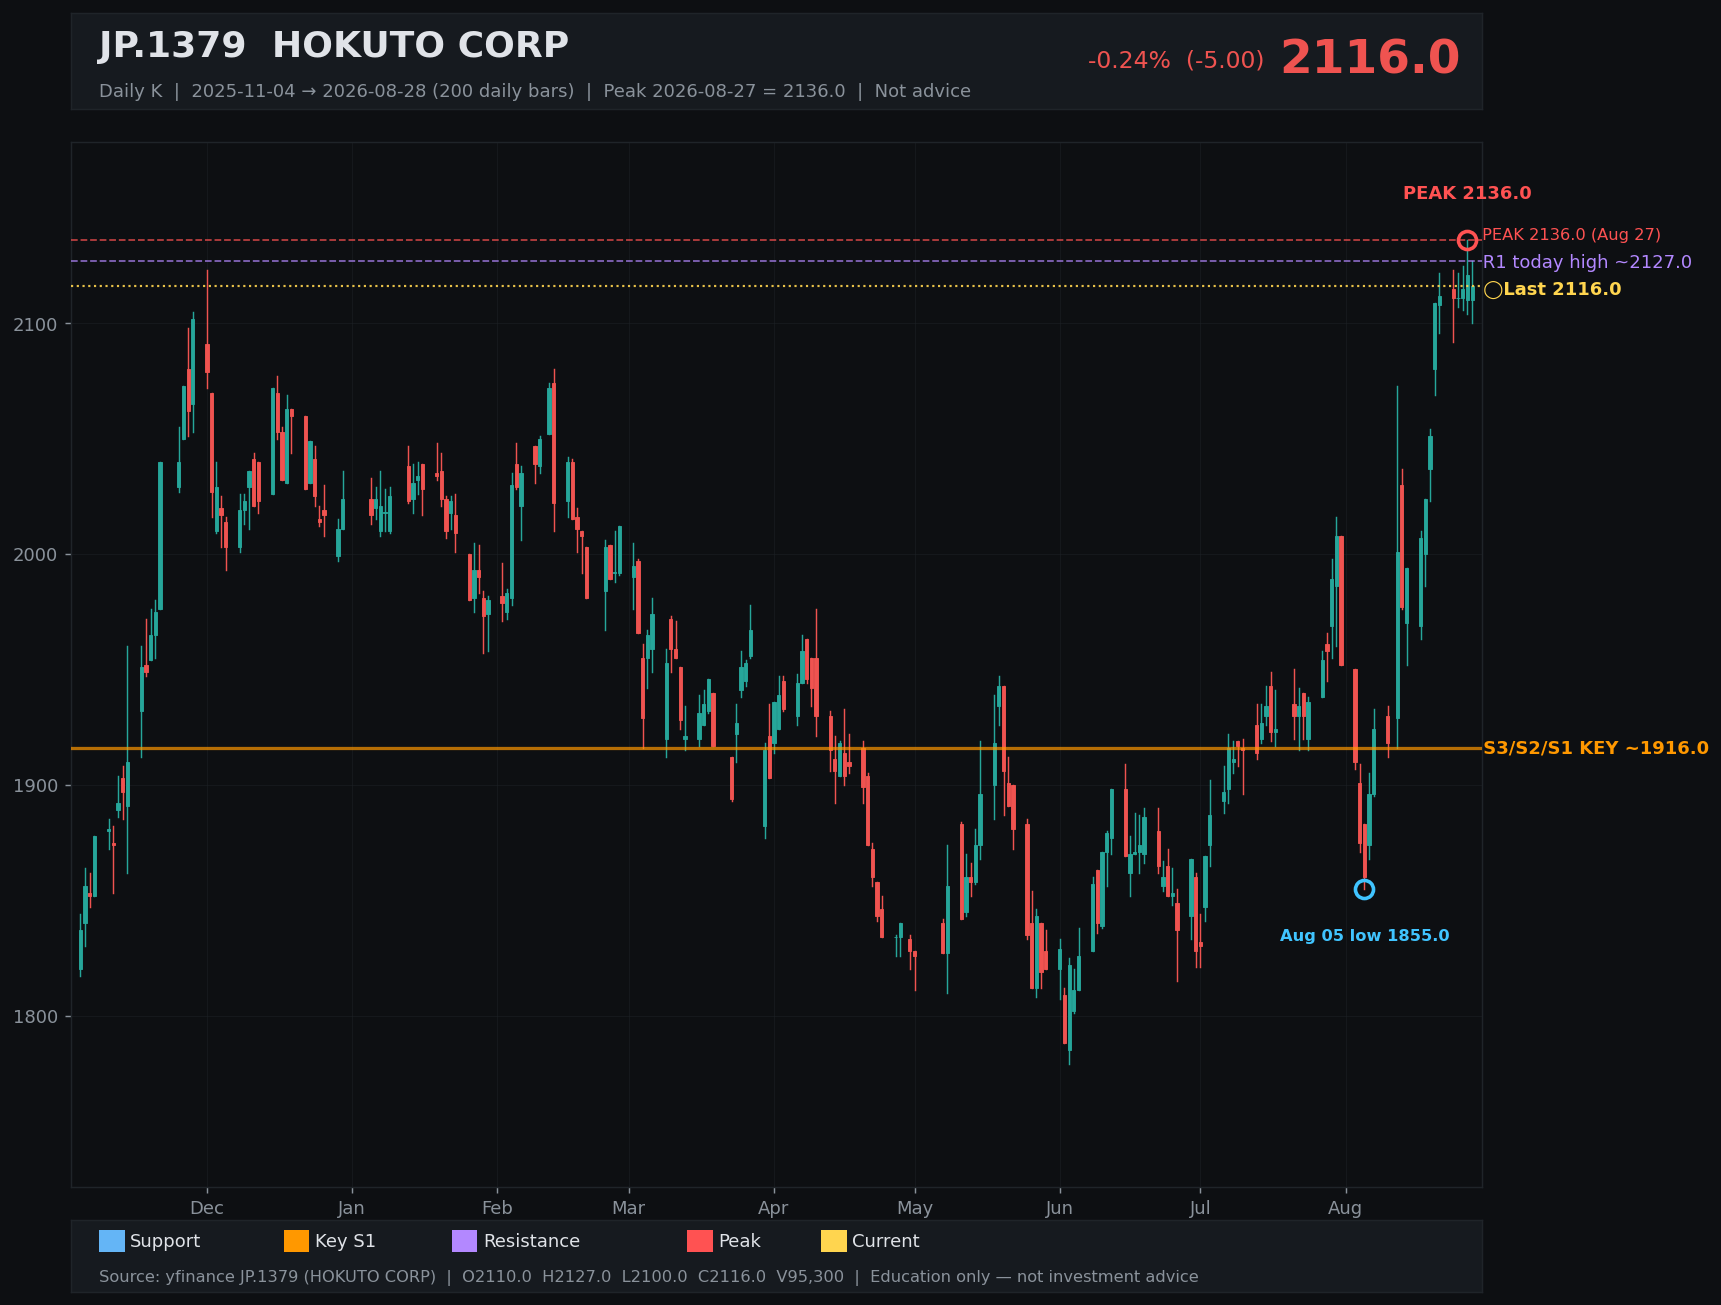Click the 1800 y-axis tick label
This screenshot has width=1721, height=1305.
coord(35,1017)
